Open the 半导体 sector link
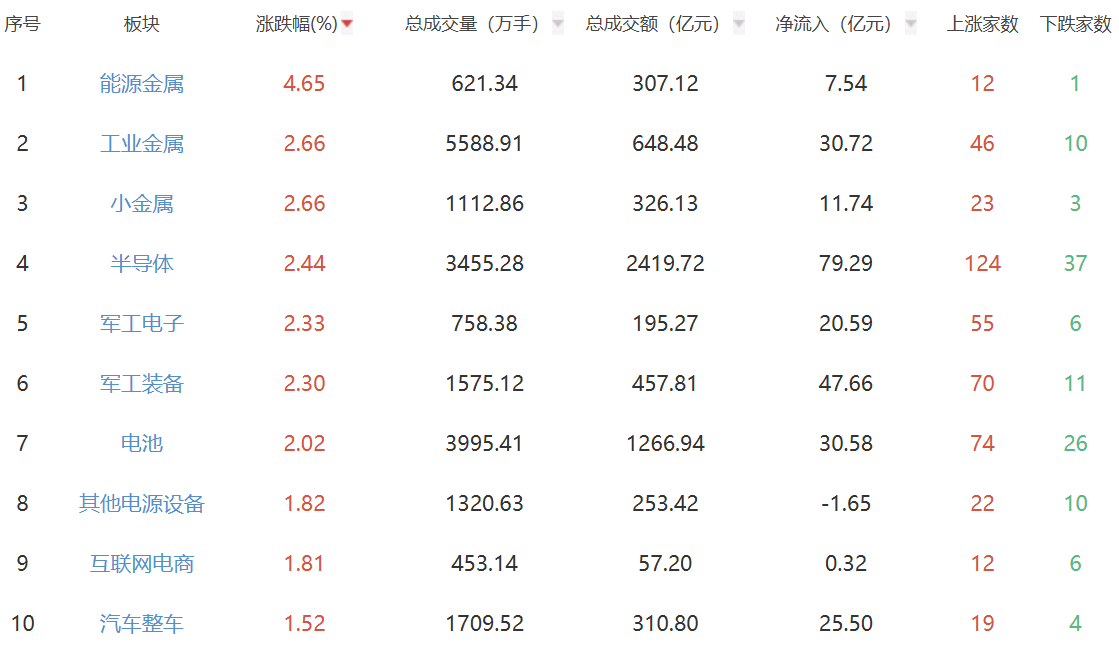Viewport: 1119px width, 645px height. pyautogui.click(x=142, y=264)
